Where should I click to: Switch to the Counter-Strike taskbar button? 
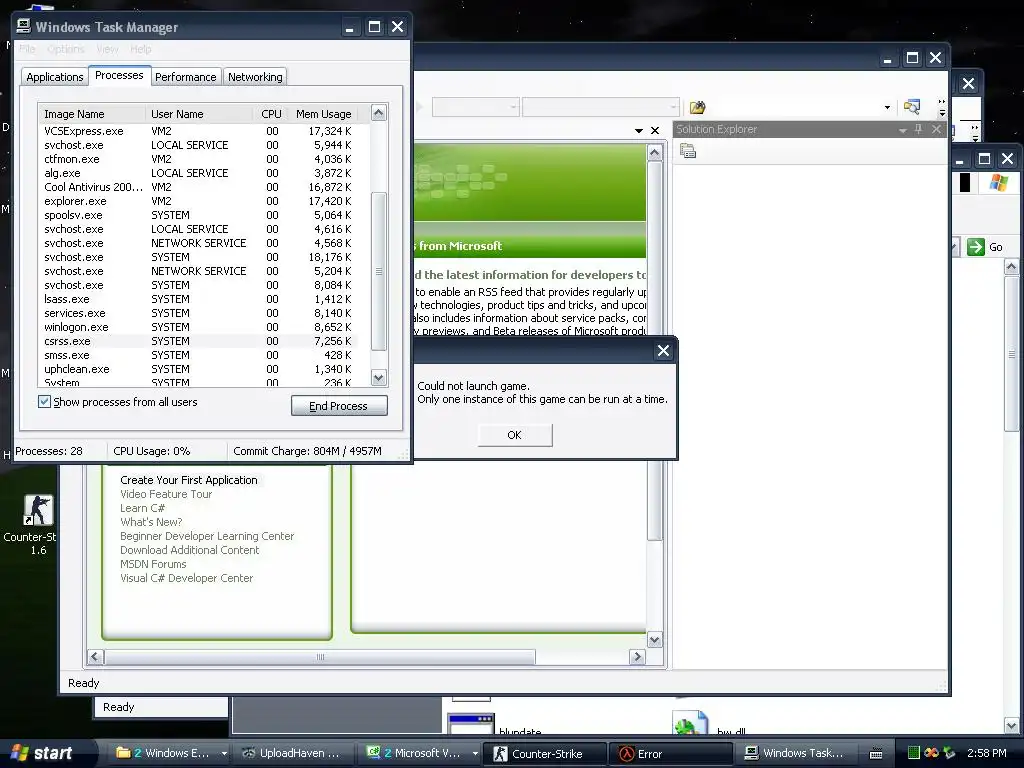[x=544, y=754]
